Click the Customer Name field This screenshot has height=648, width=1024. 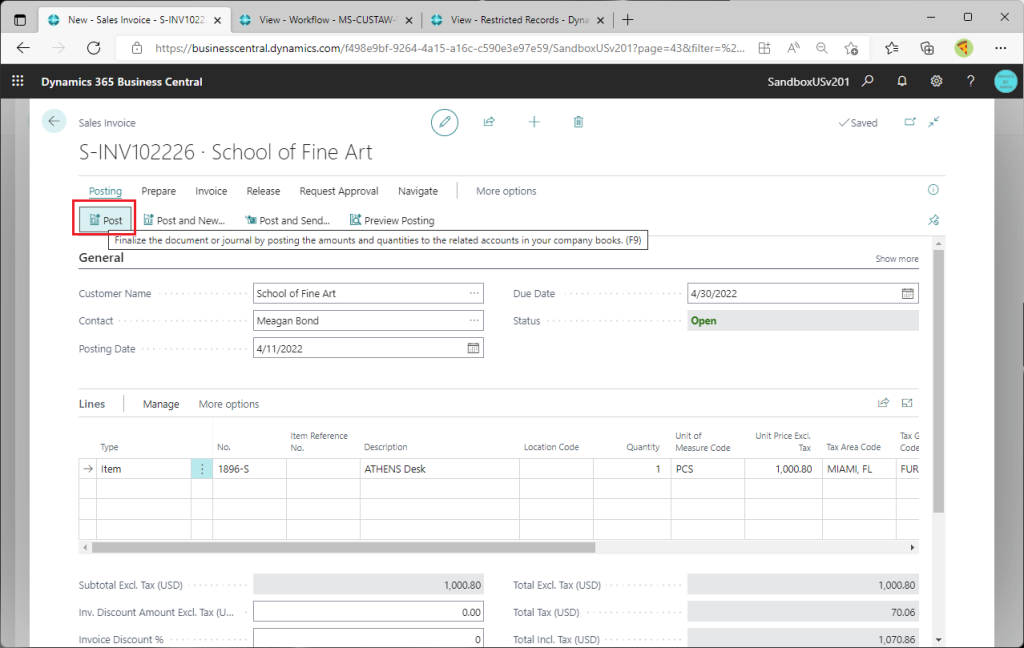[x=368, y=293]
